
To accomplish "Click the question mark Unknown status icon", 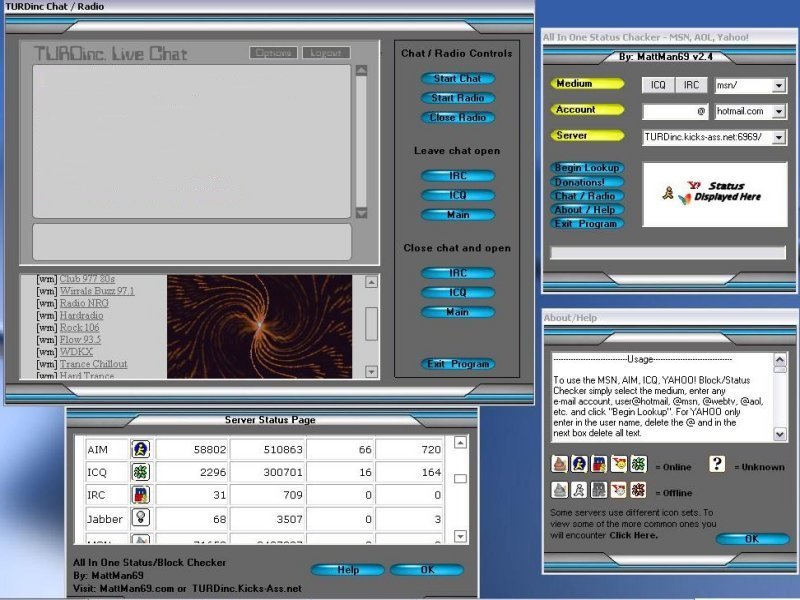I will pos(717,464).
